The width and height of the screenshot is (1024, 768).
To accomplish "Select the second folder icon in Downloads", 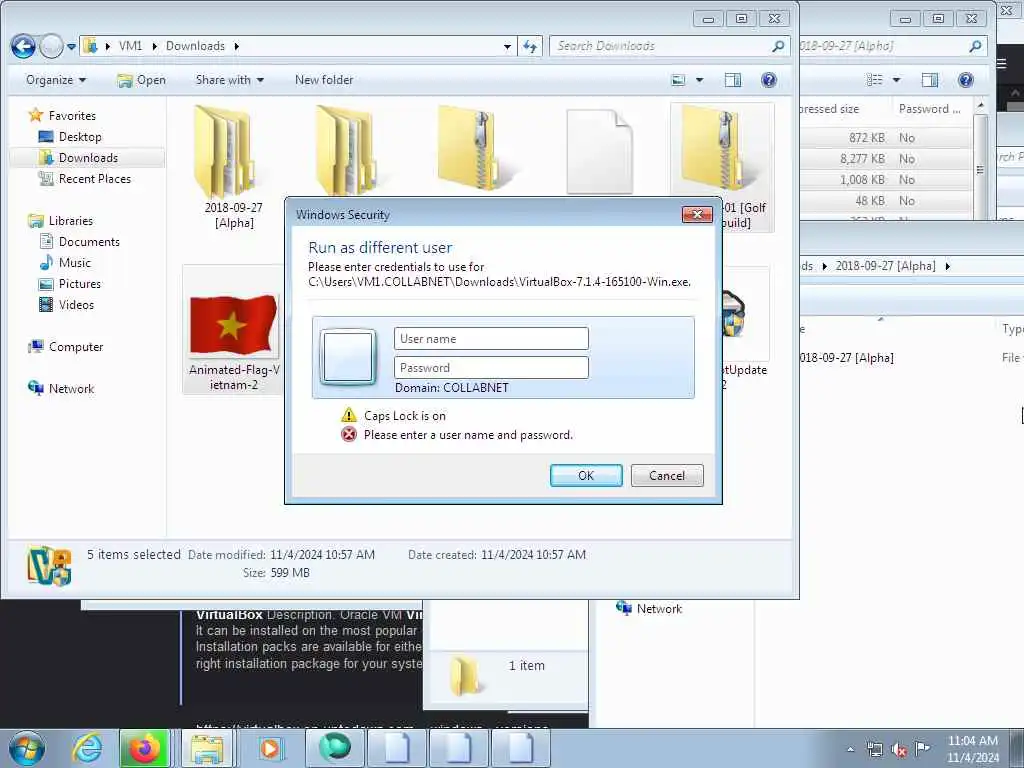I will click(346, 150).
